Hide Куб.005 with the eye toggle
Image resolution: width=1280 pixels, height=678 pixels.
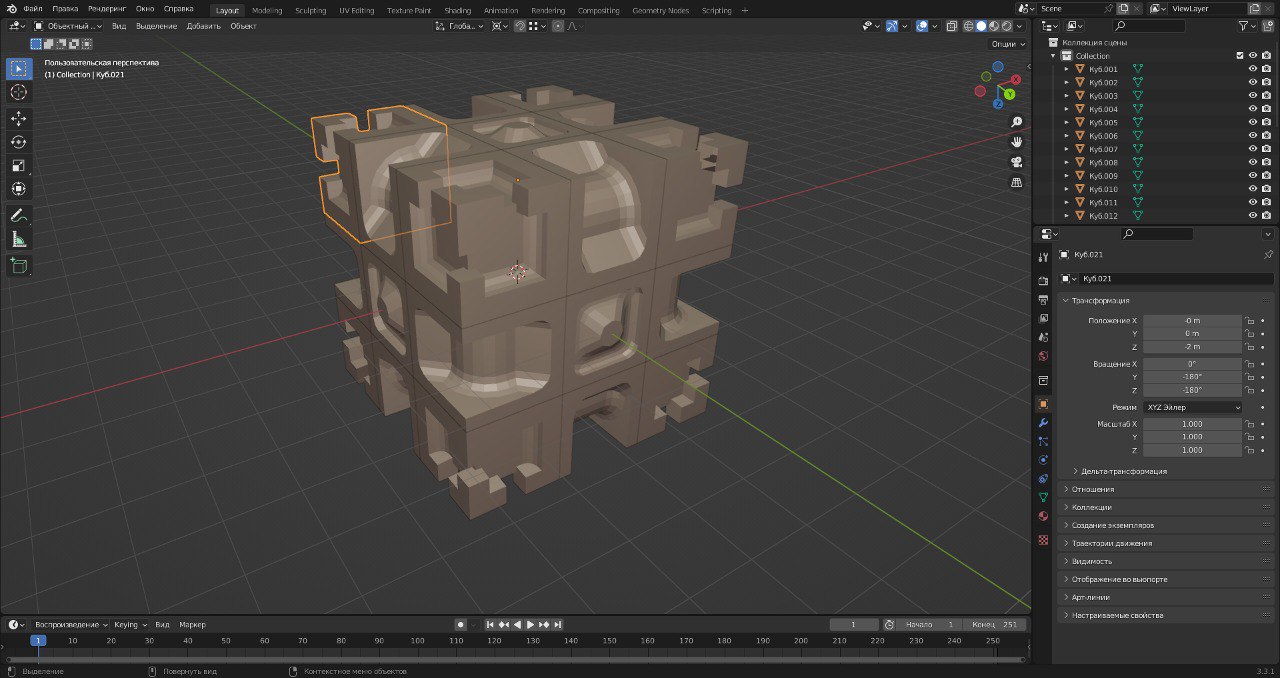tap(1252, 122)
